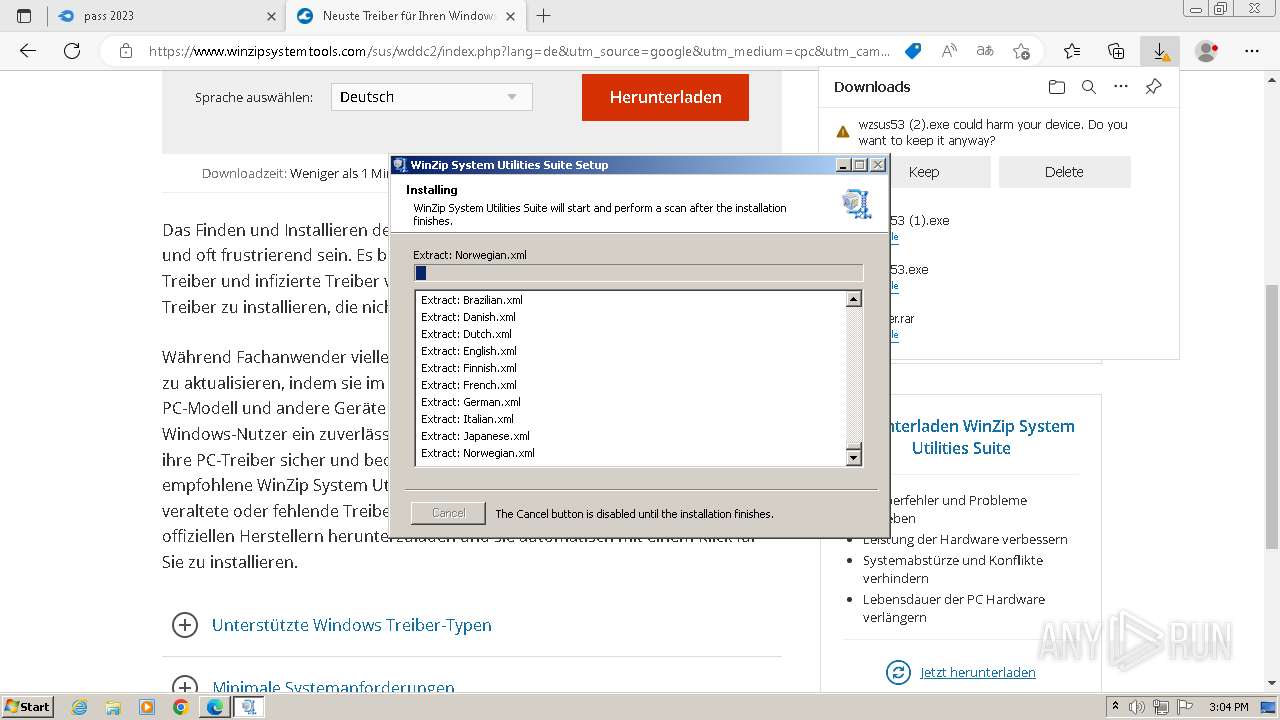Click the red Herunterladen button
This screenshot has height=720, width=1280.
point(665,97)
